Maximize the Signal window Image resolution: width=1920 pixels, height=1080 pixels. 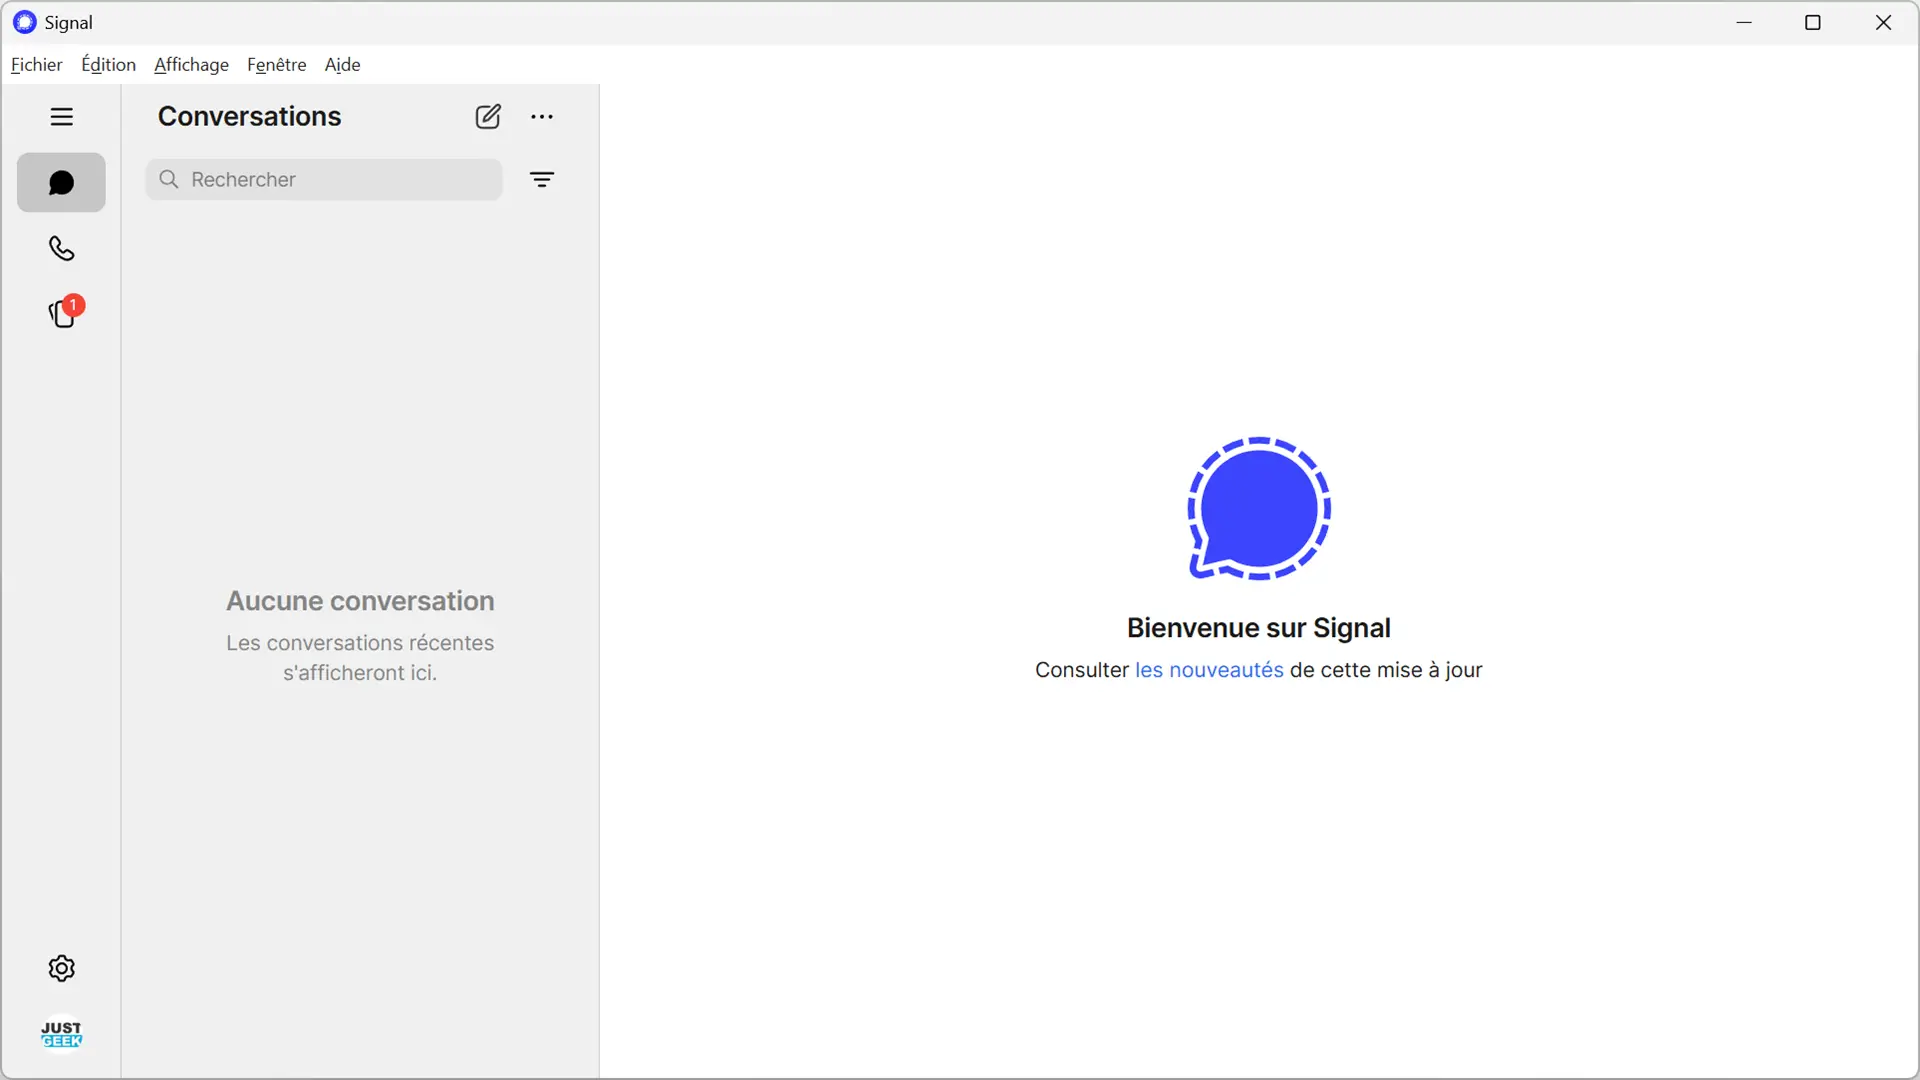pyautogui.click(x=1813, y=22)
